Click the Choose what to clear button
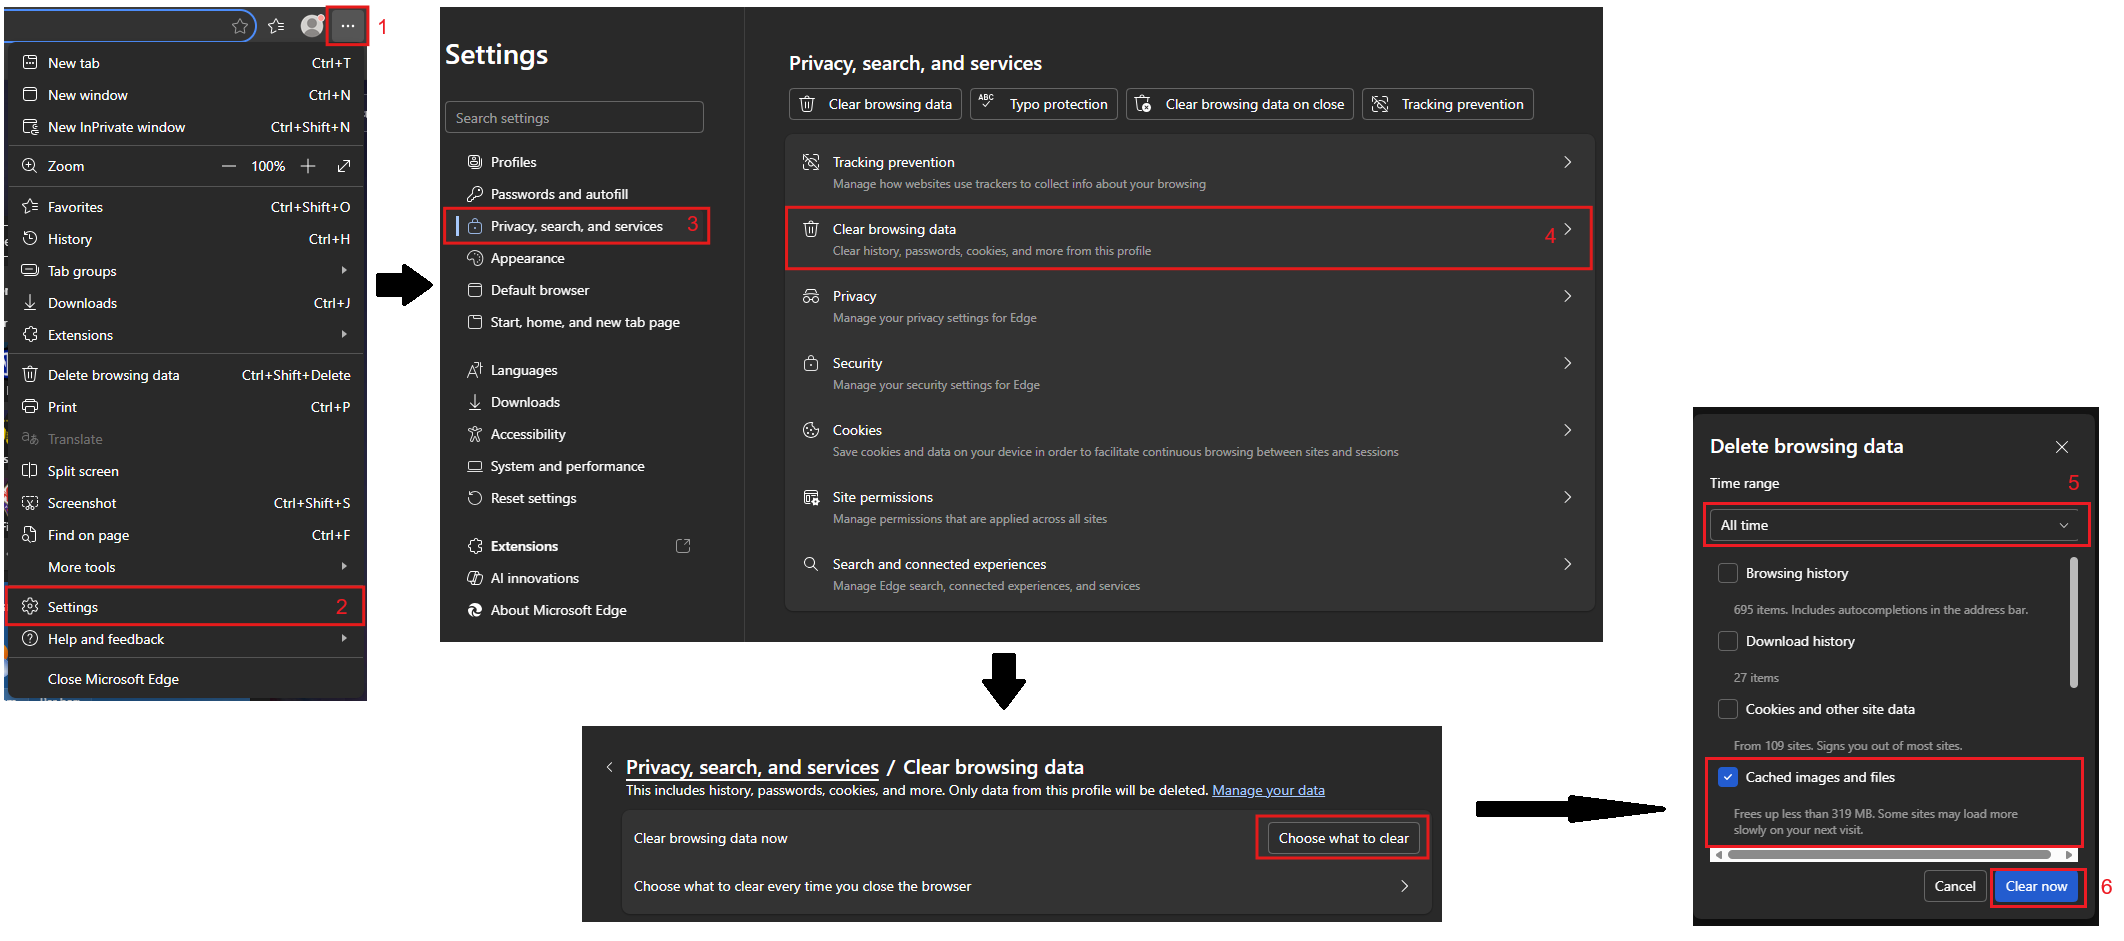 [1342, 838]
